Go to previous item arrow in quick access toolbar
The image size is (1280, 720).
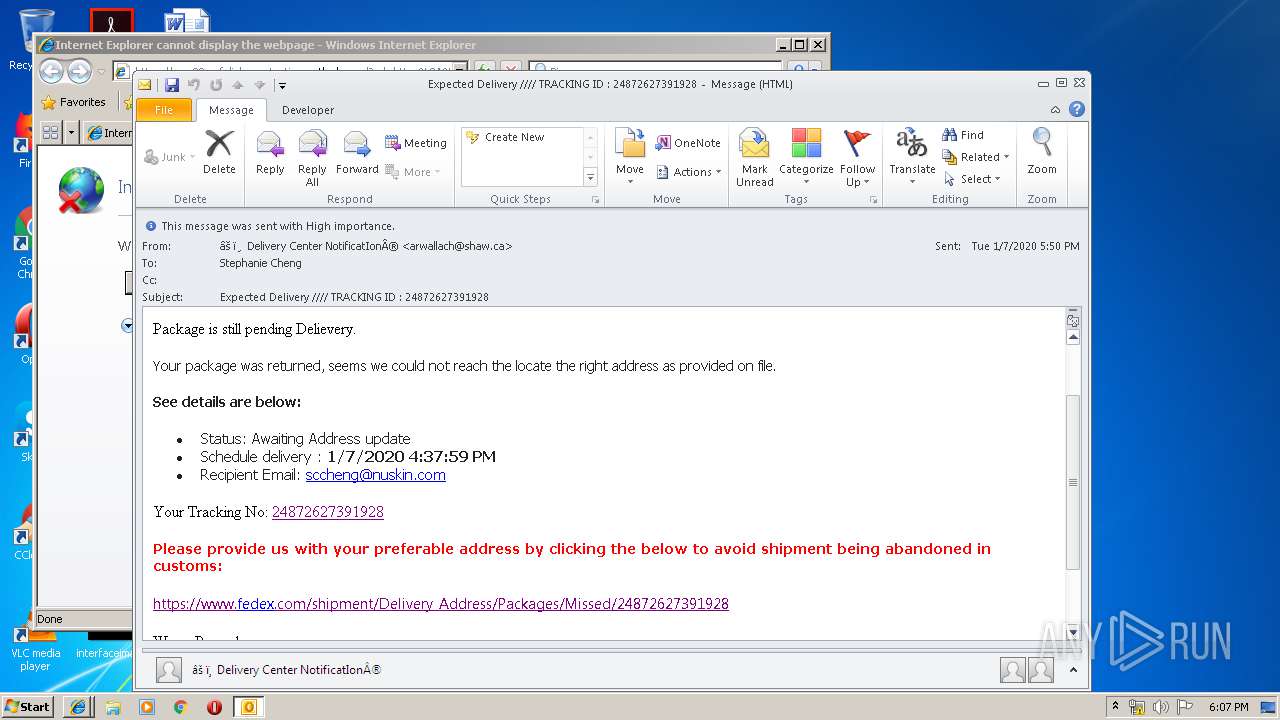(x=238, y=85)
